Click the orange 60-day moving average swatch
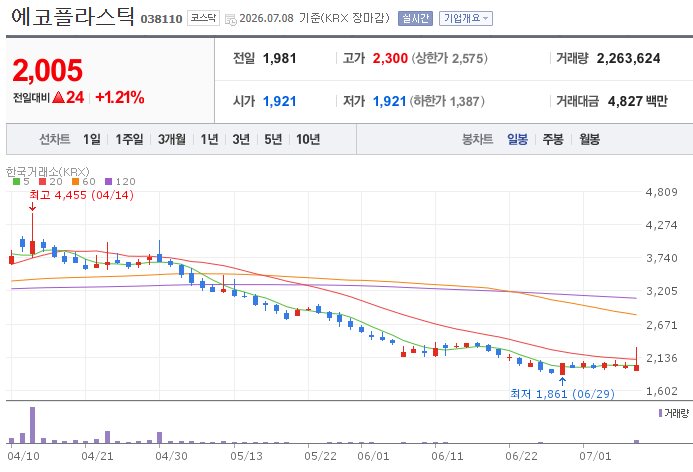 click(76, 182)
